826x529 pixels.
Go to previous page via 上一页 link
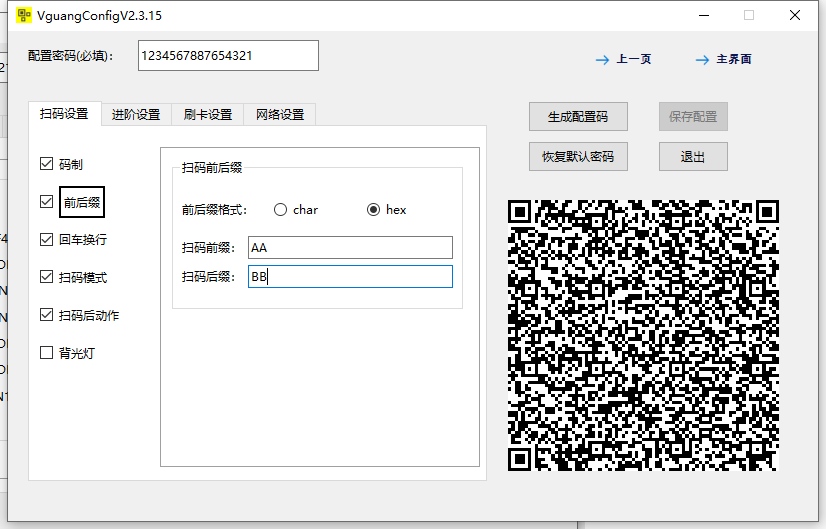coord(634,59)
